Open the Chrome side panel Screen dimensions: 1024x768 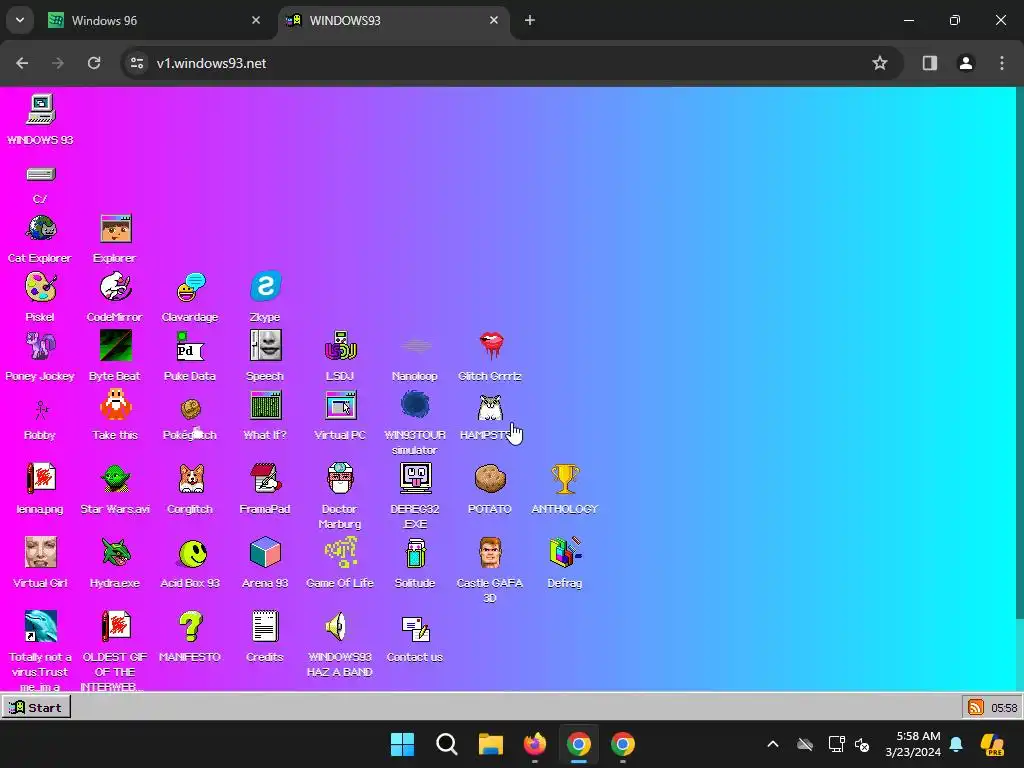(929, 63)
